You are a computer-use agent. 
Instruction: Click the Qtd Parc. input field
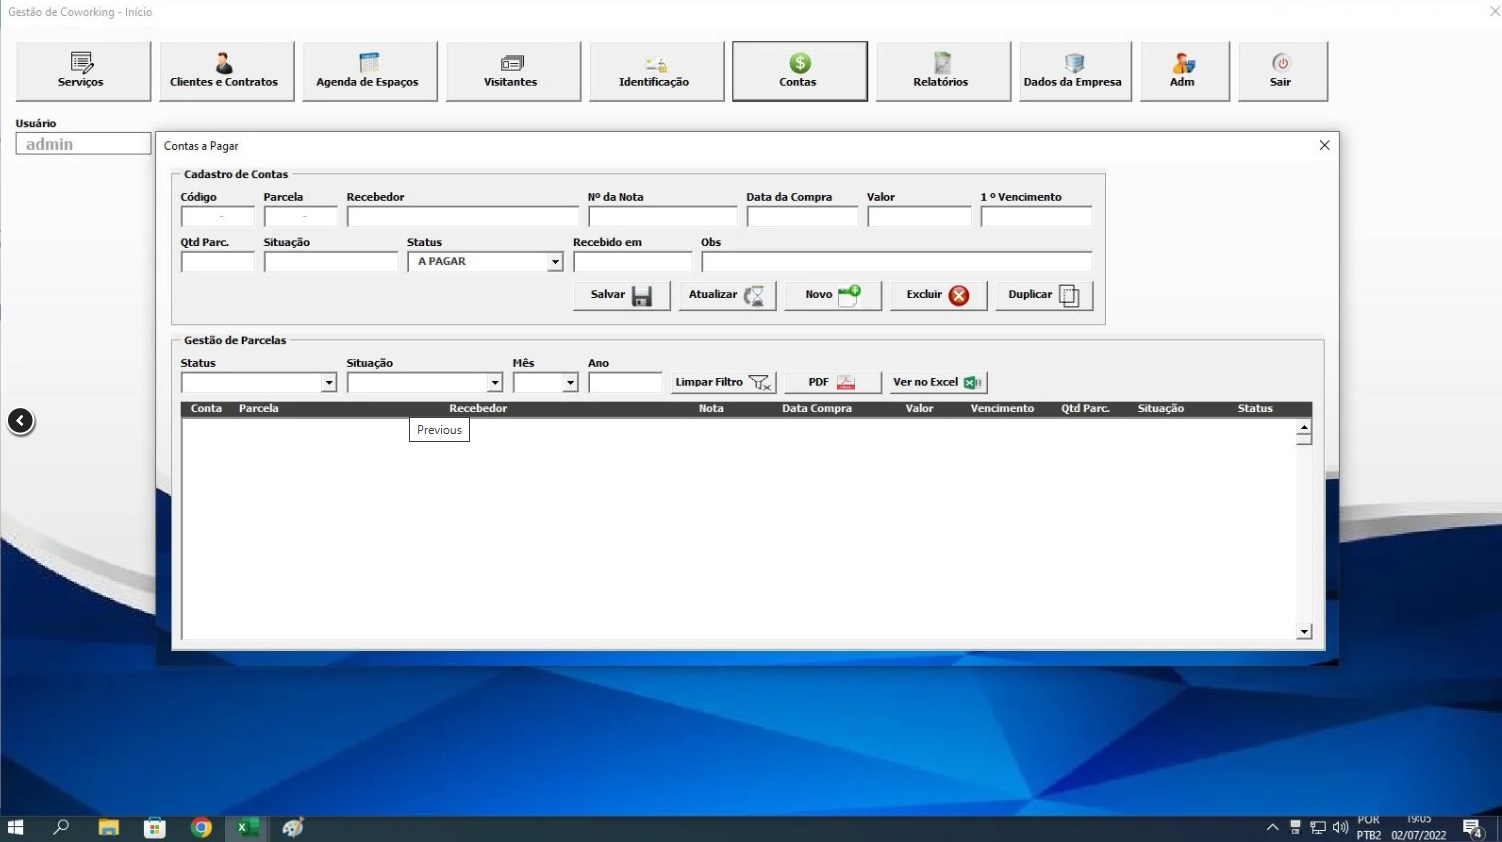tap(218, 262)
